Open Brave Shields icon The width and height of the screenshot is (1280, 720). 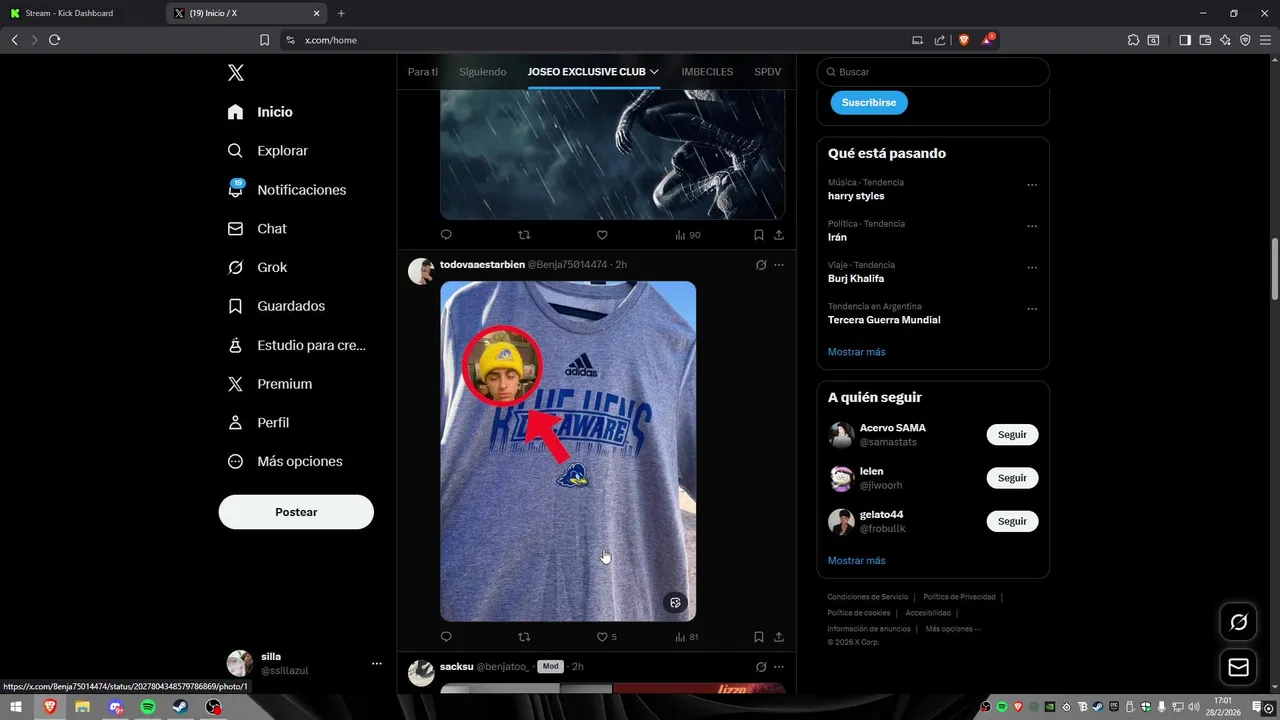(x=964, y=40)
